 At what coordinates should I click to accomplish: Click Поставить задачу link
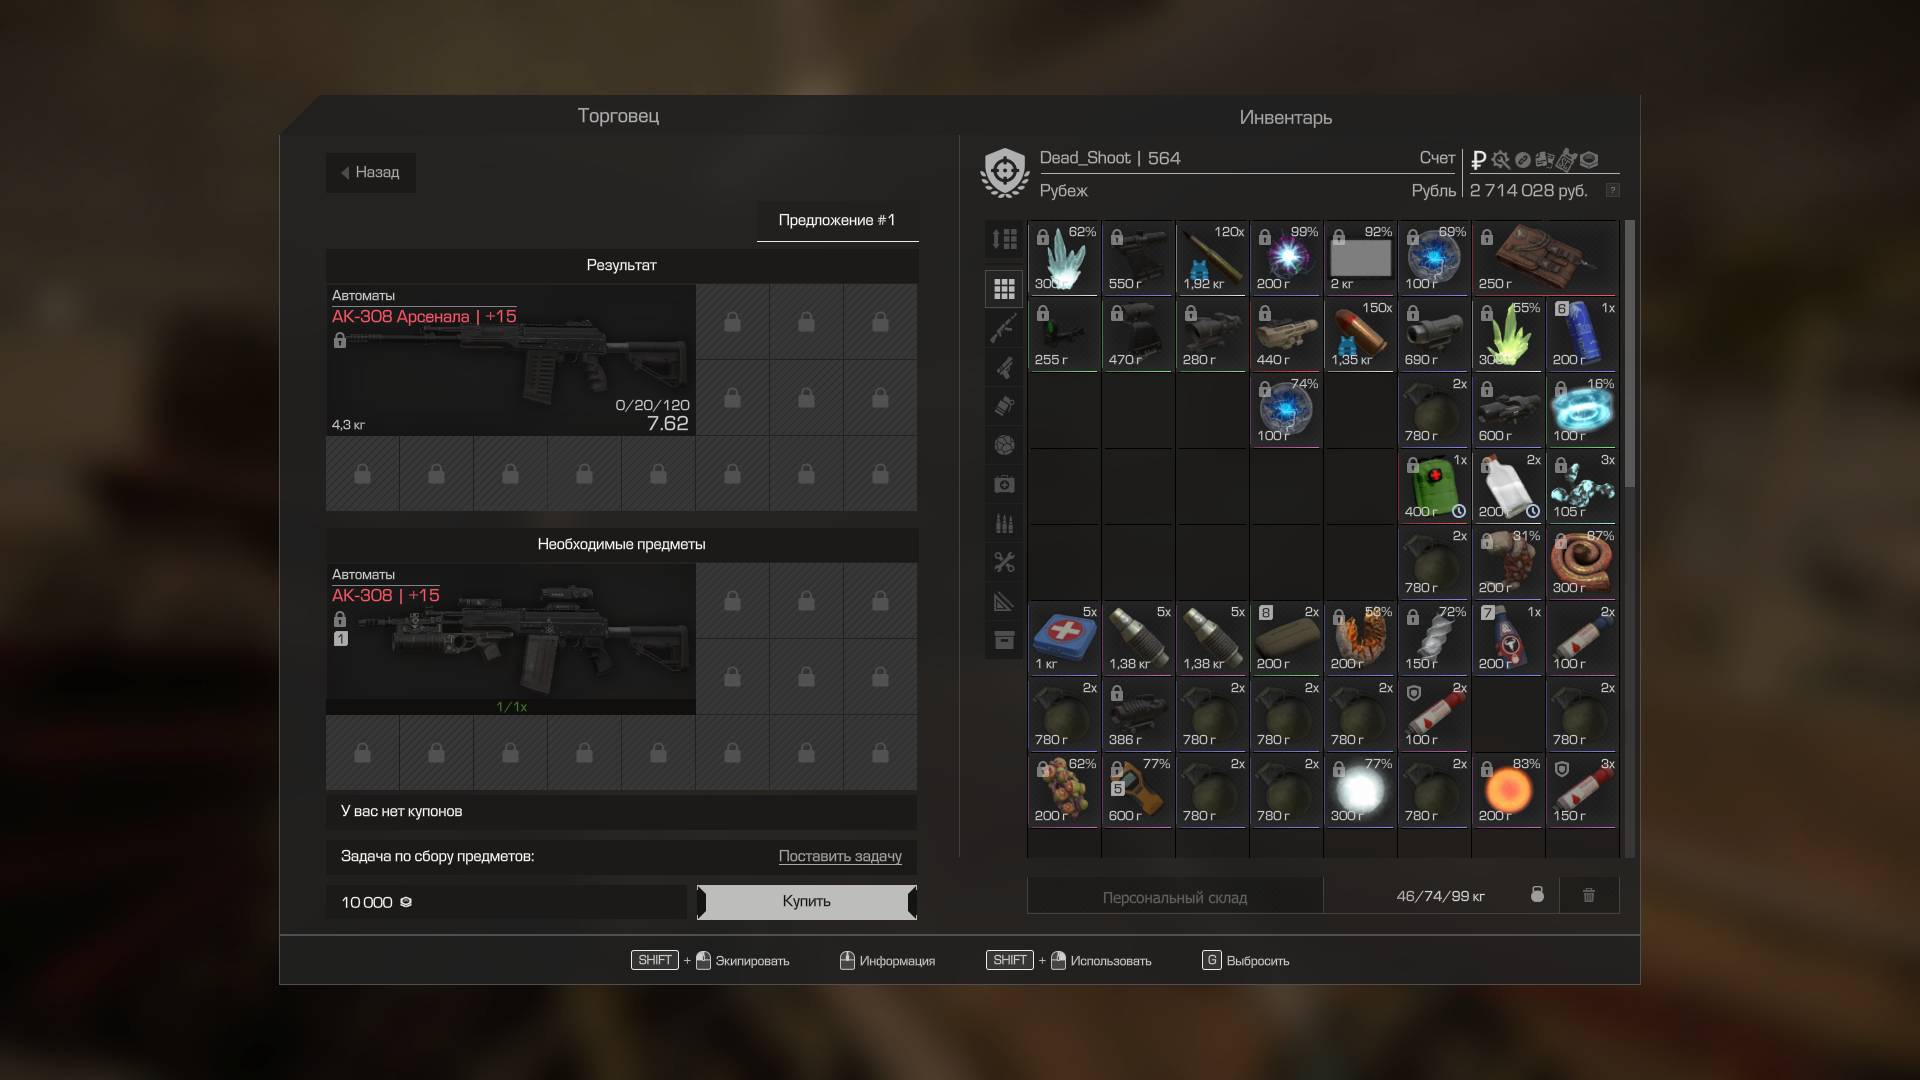pyautogui.click(x=839, y=856)
